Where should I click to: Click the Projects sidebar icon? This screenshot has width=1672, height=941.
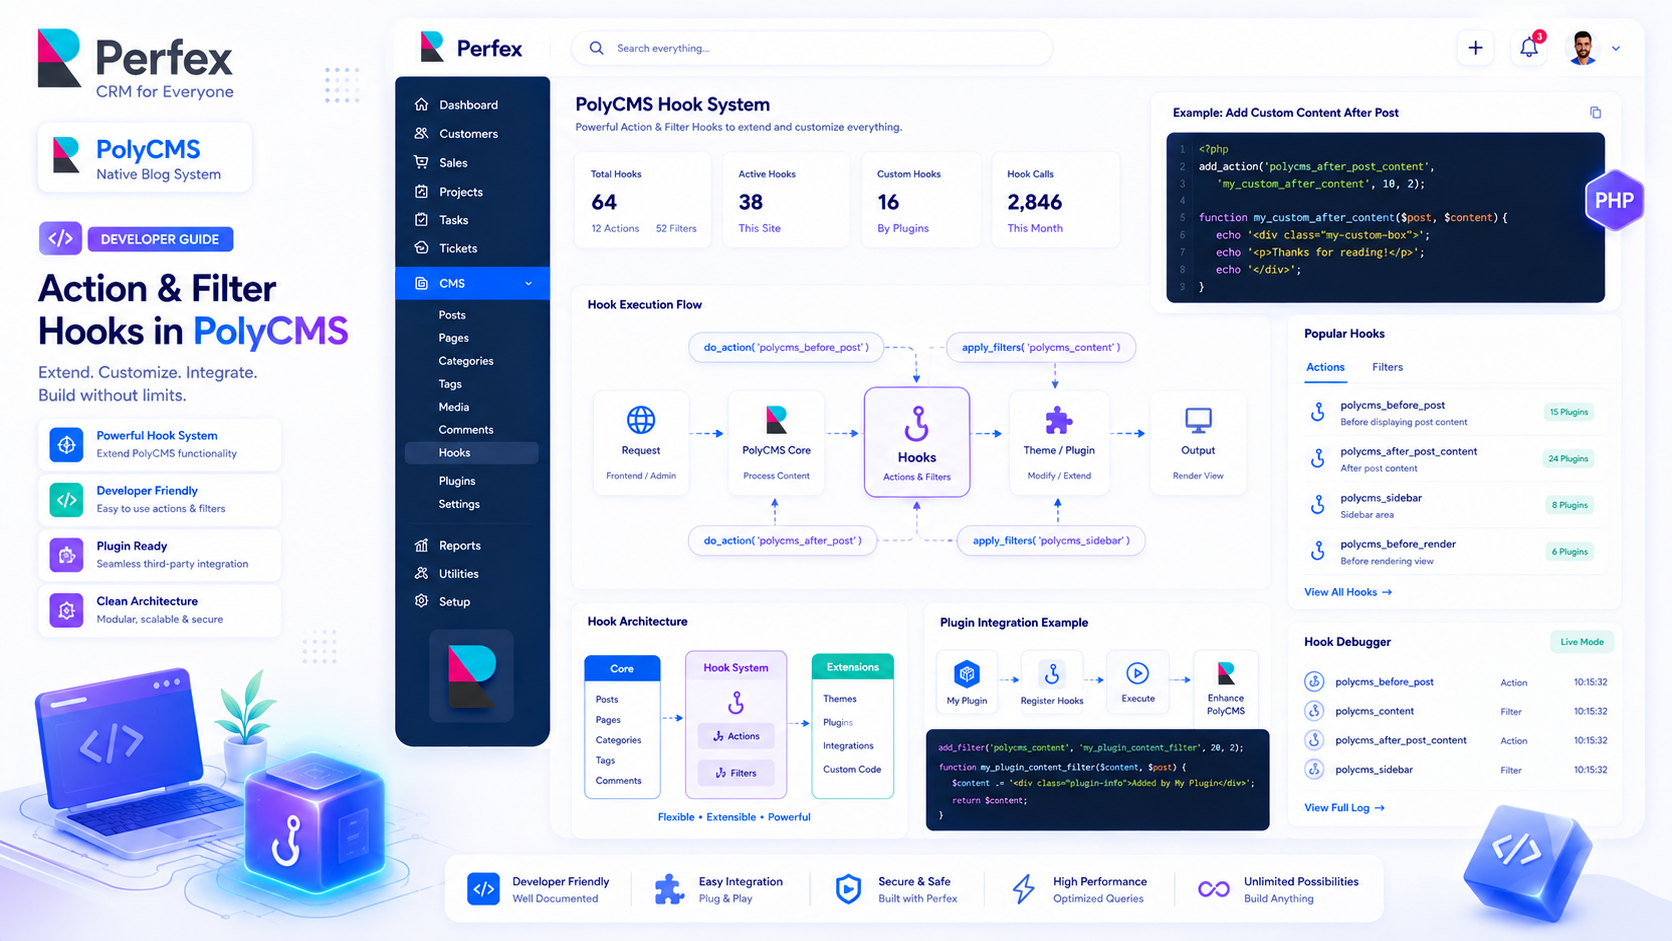click(x=422, y=191)
